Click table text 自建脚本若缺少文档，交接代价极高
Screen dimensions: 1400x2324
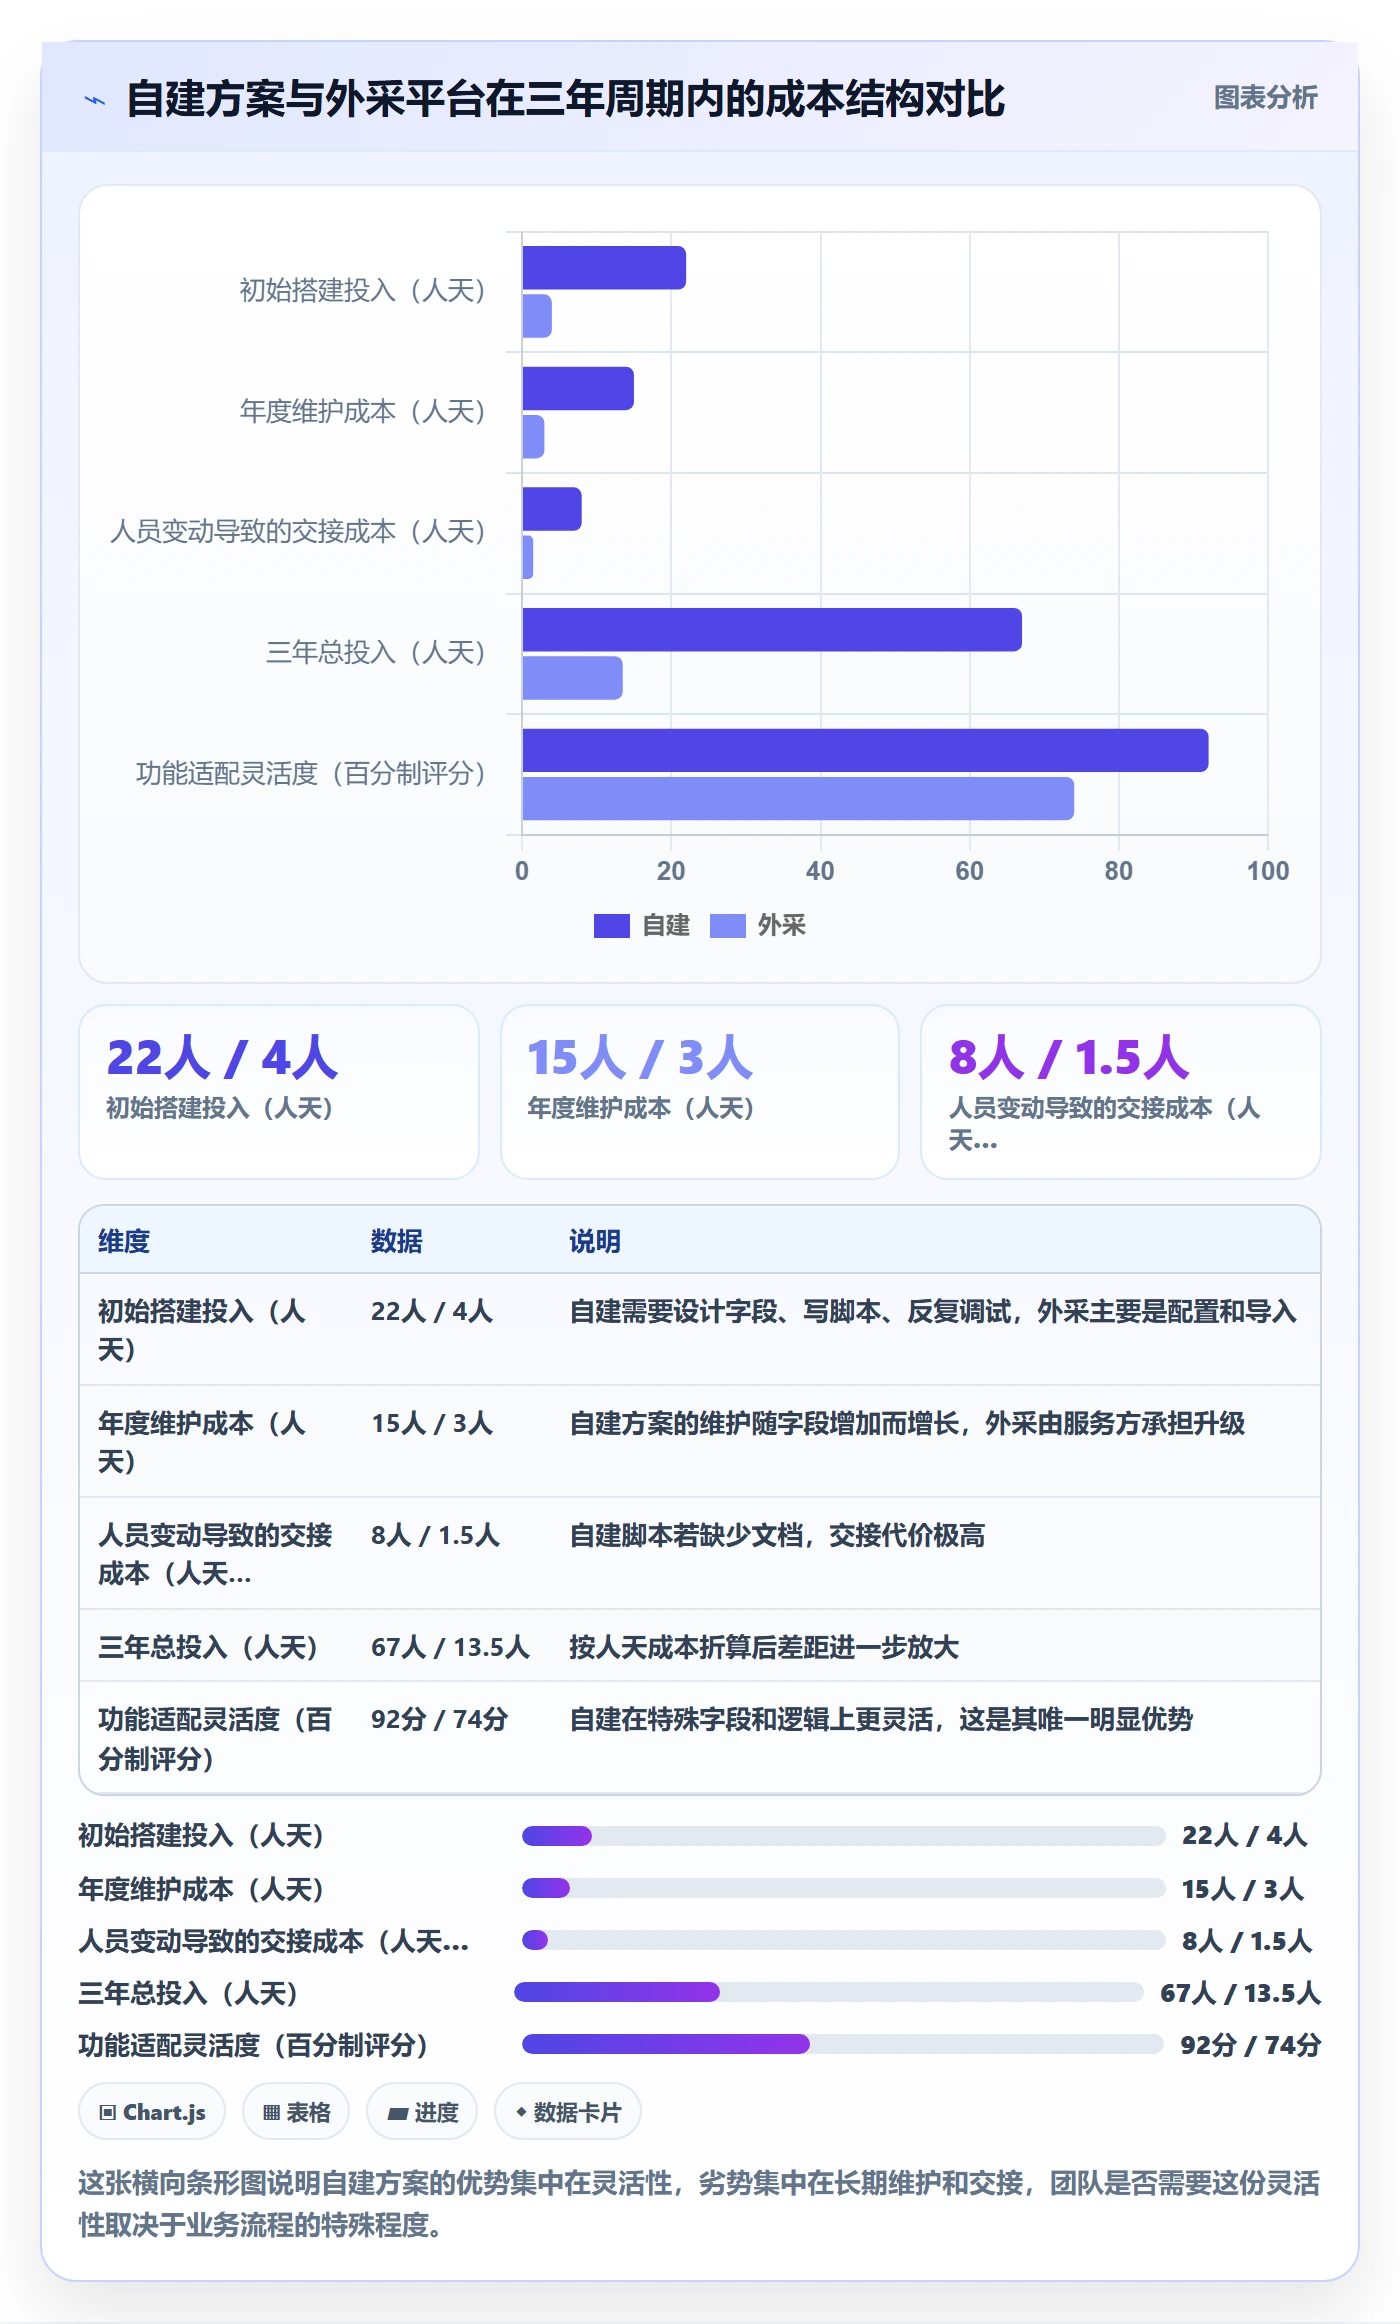(777, 1535)
